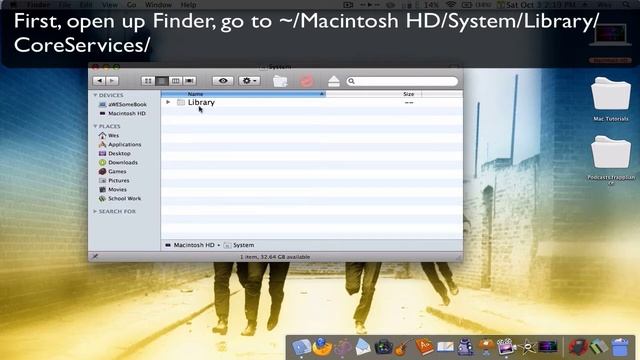Collapse the PLACES sidebar section
This screenshot has height=360, width=640.
[95, 126]
